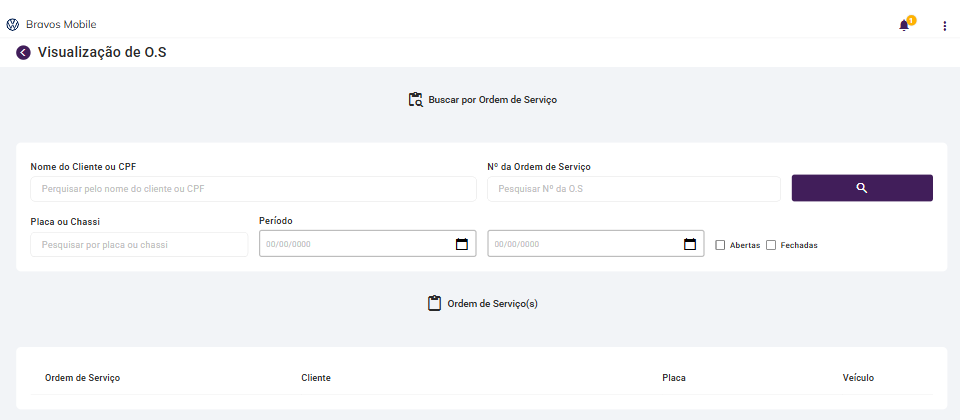
Task: Open the three-dot options menu
Action: [944, 26]
